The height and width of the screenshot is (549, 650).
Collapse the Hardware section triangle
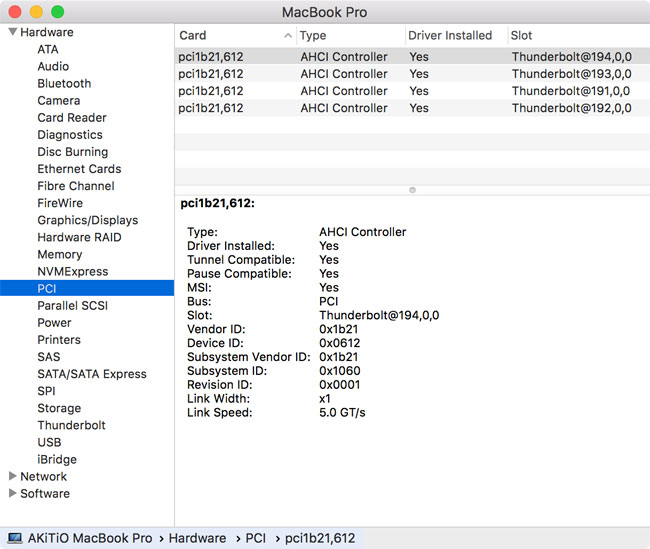[12, 32]
